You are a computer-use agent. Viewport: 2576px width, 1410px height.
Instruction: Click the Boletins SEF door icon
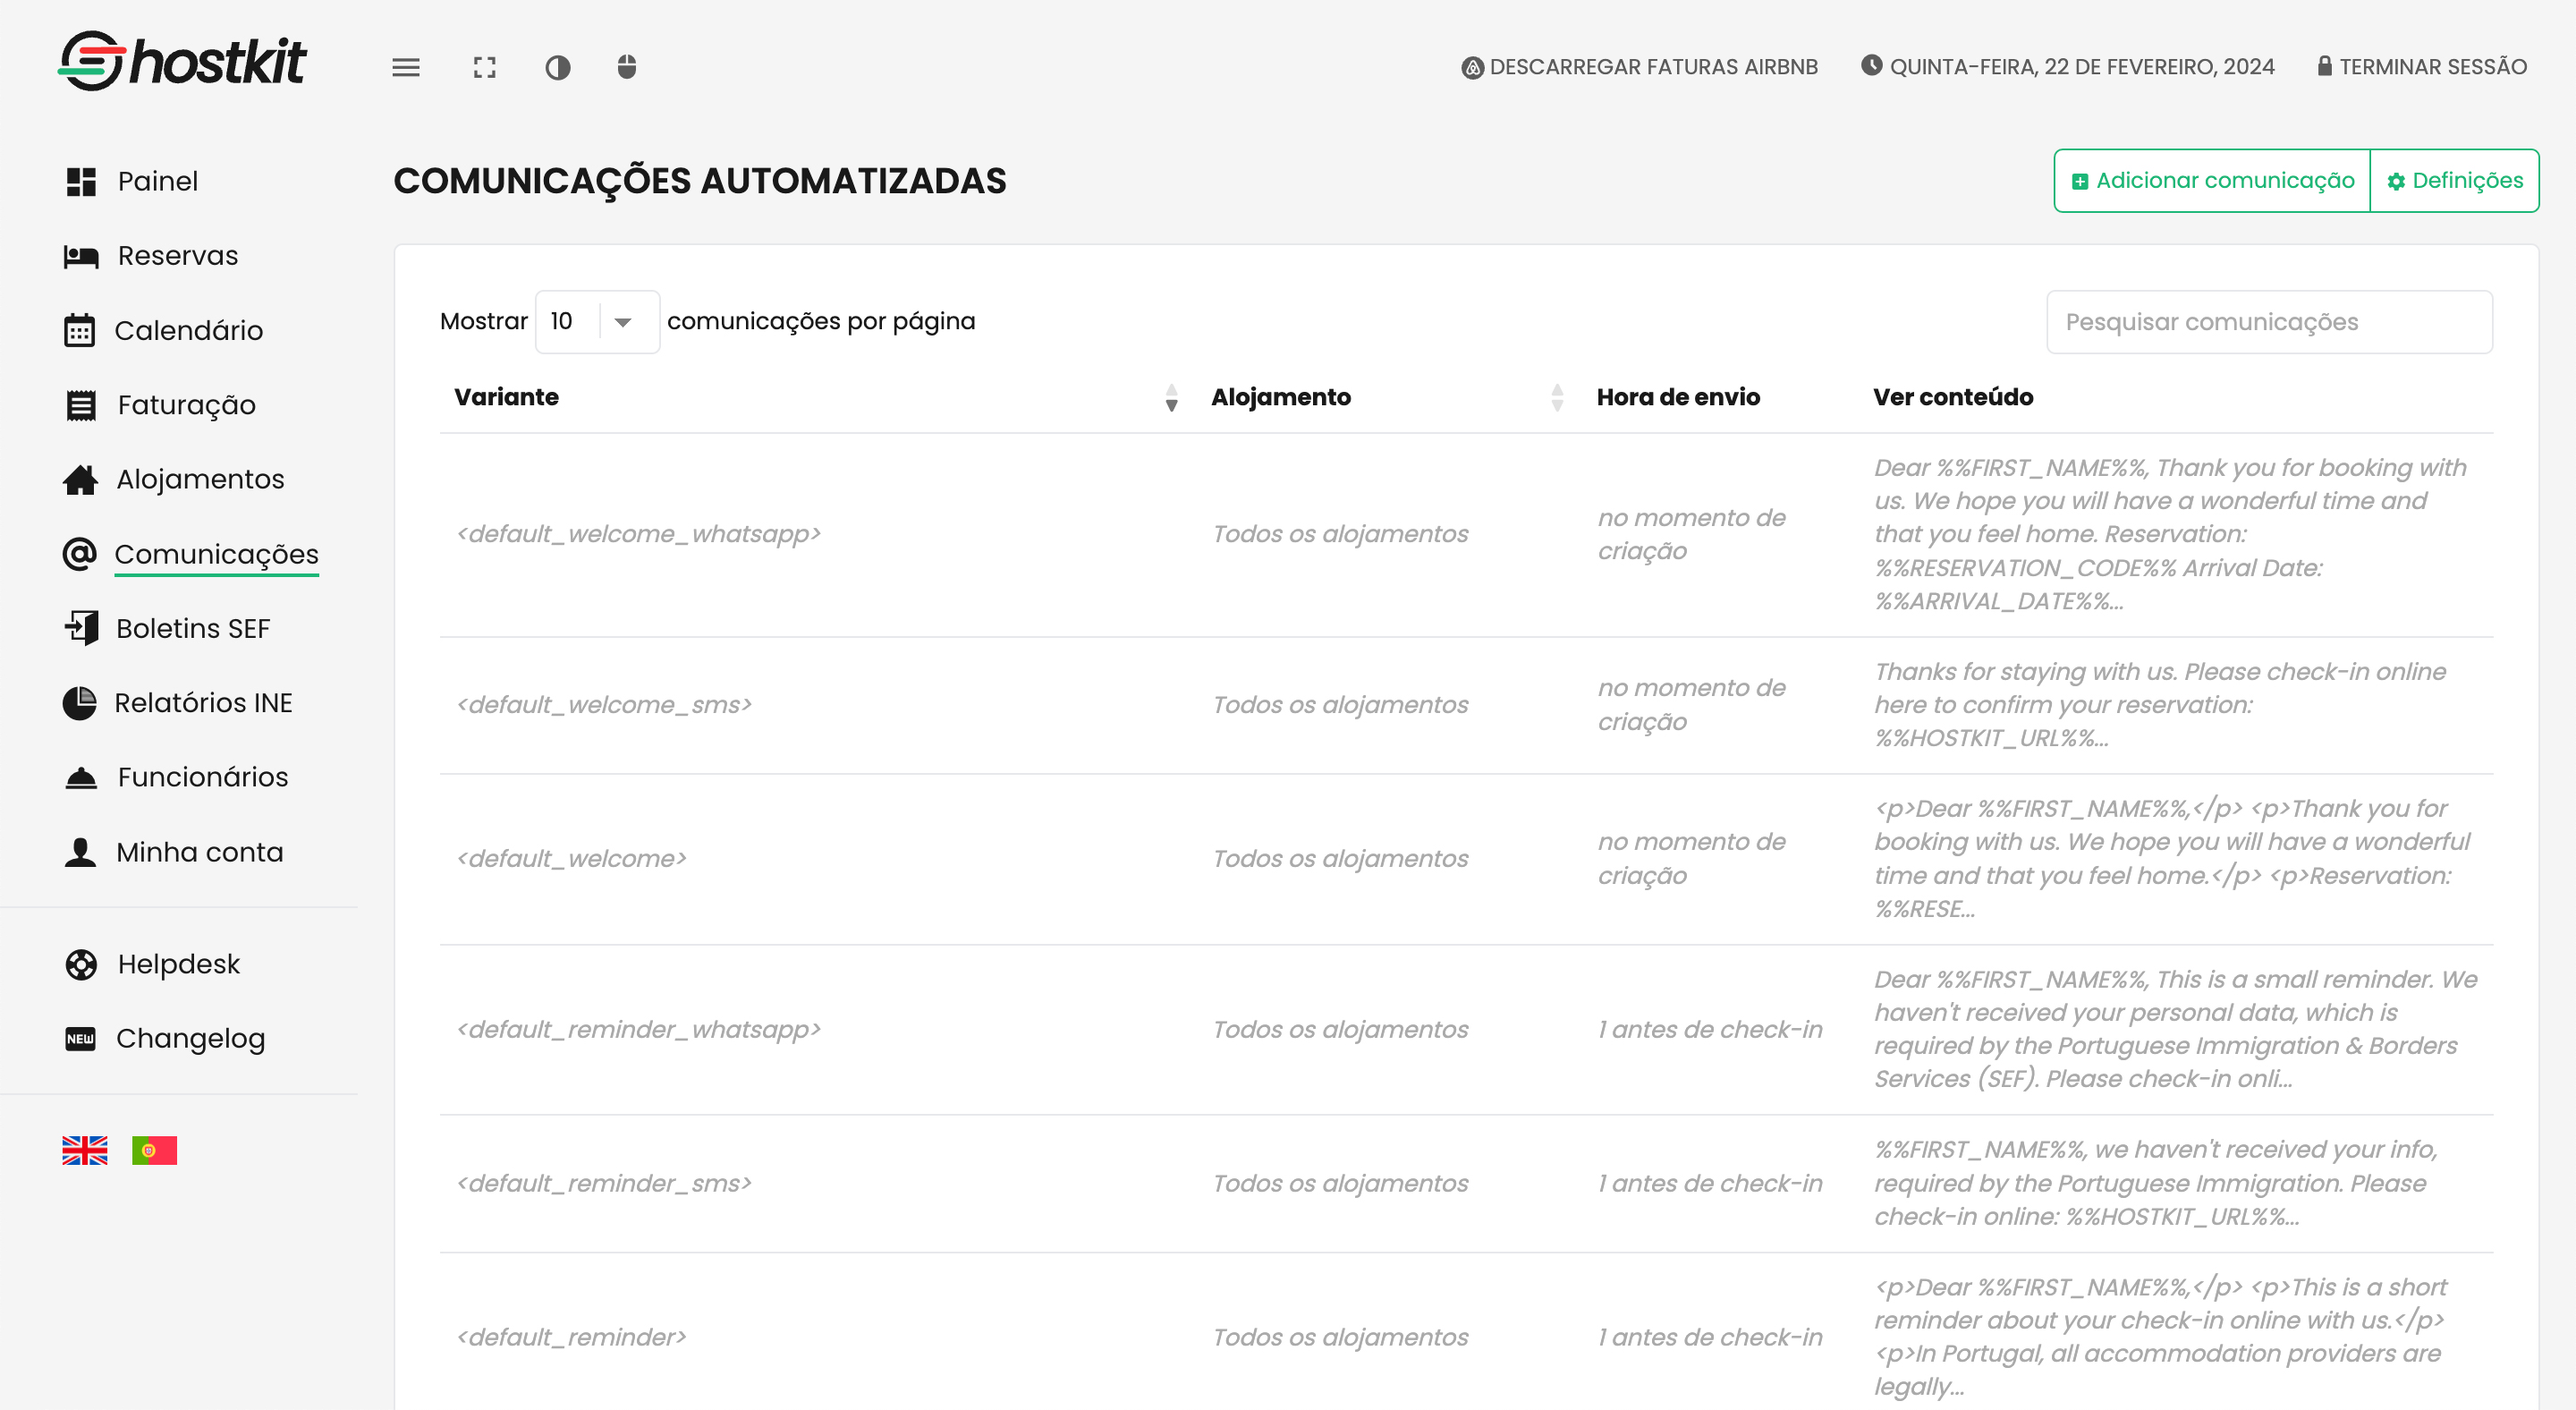tap(82, 628)
